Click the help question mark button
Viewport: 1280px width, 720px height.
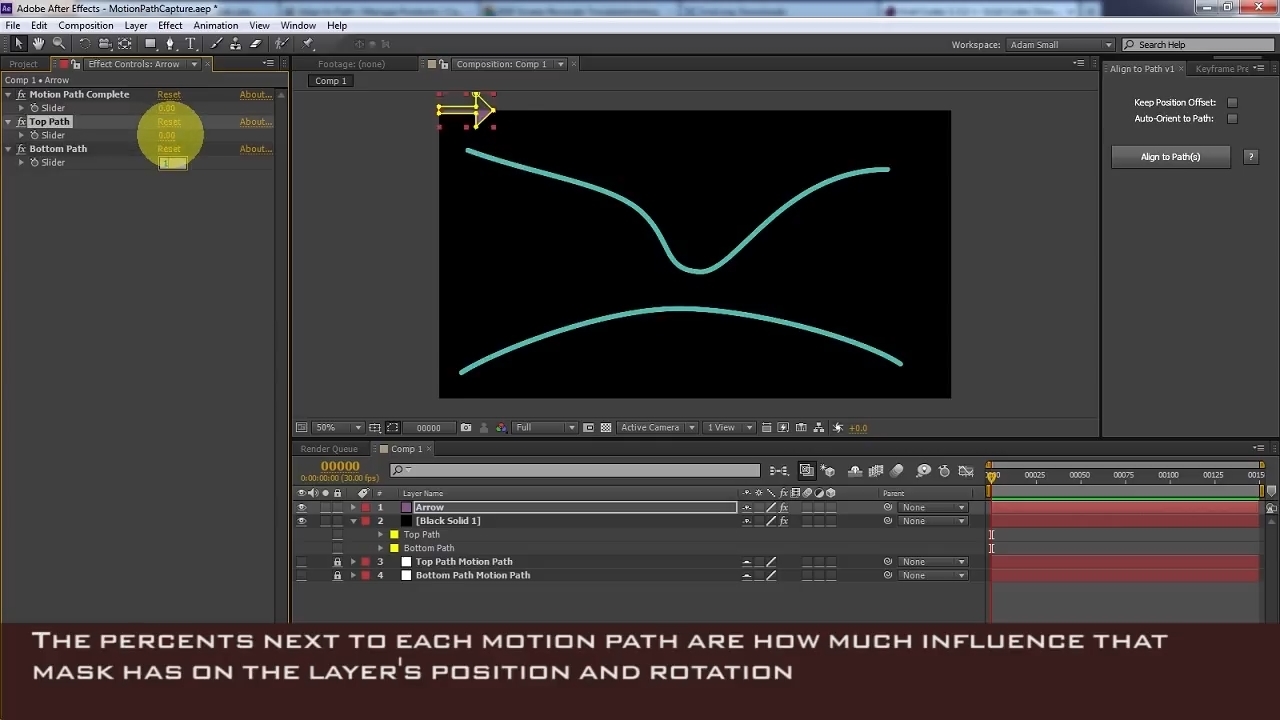point(1250,157)
